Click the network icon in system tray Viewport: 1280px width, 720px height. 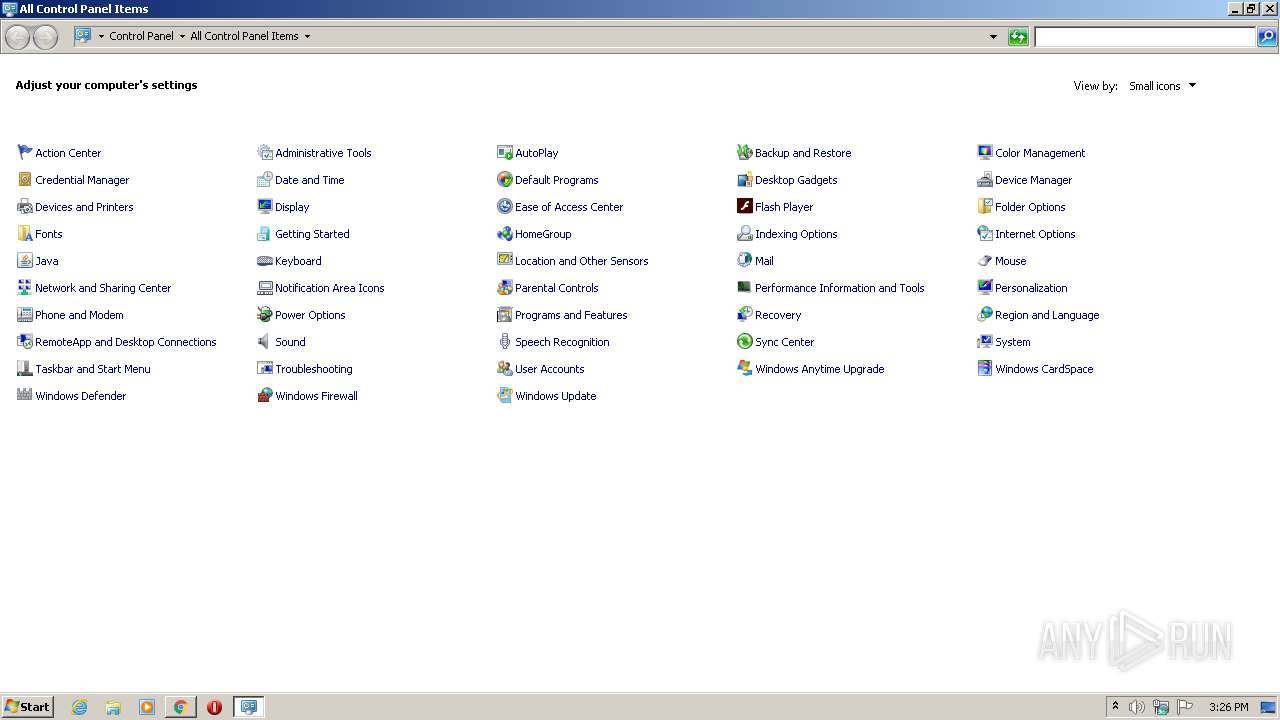click(1161, 707)
